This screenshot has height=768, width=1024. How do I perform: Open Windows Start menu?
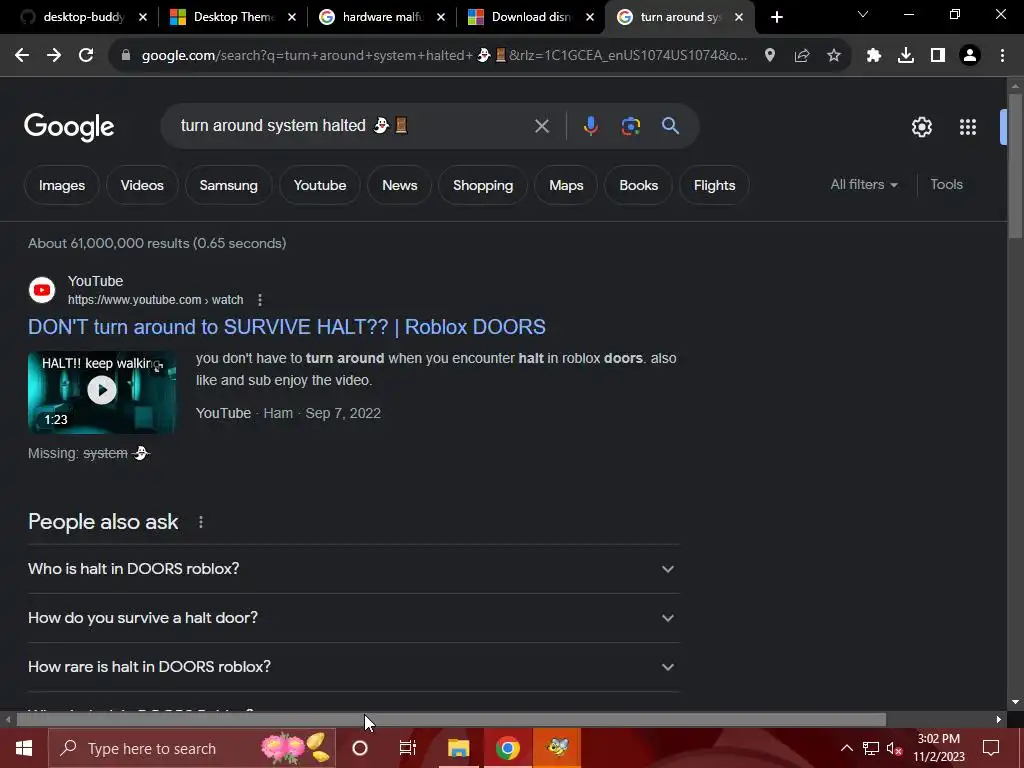[24, 748]
